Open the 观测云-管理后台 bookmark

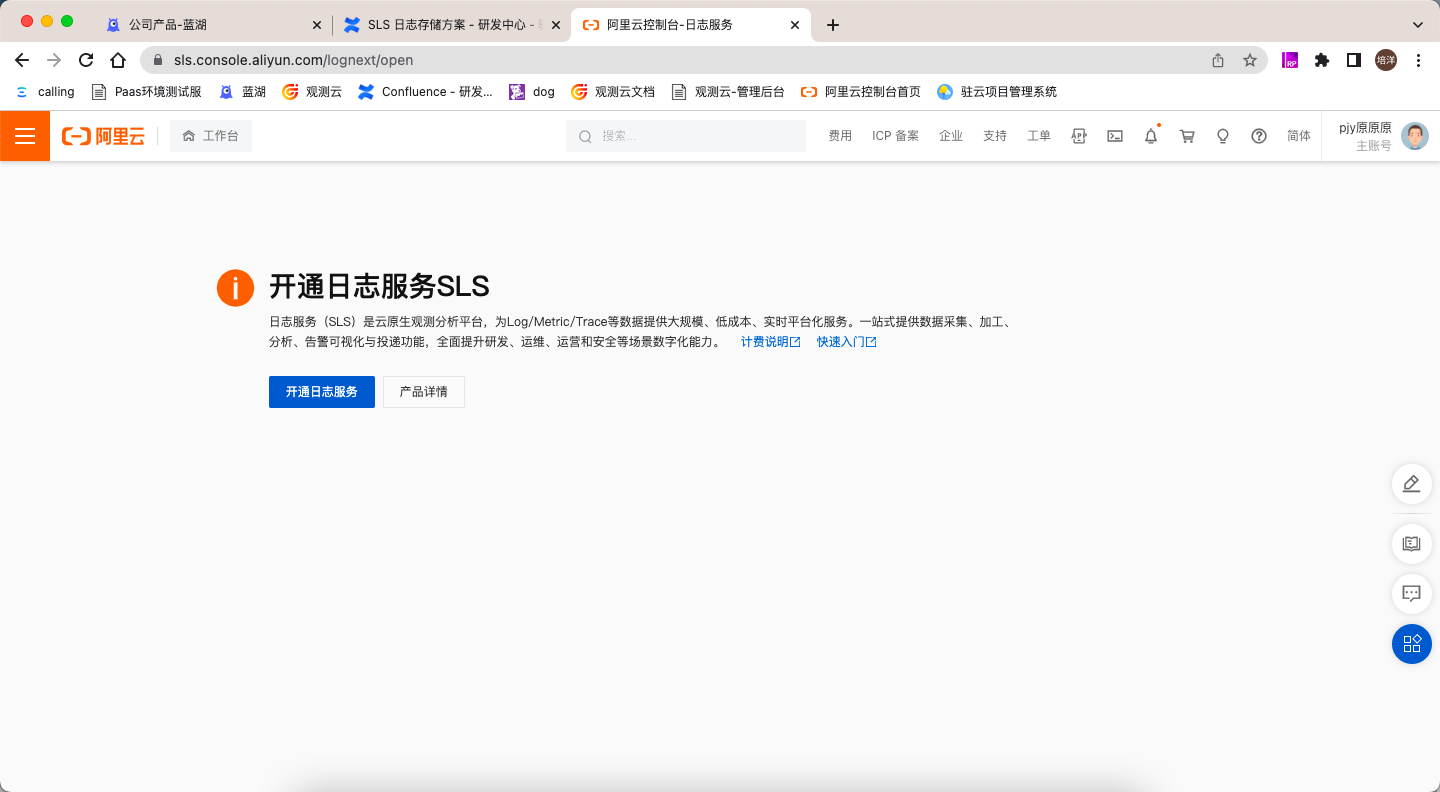coord(728,92)
